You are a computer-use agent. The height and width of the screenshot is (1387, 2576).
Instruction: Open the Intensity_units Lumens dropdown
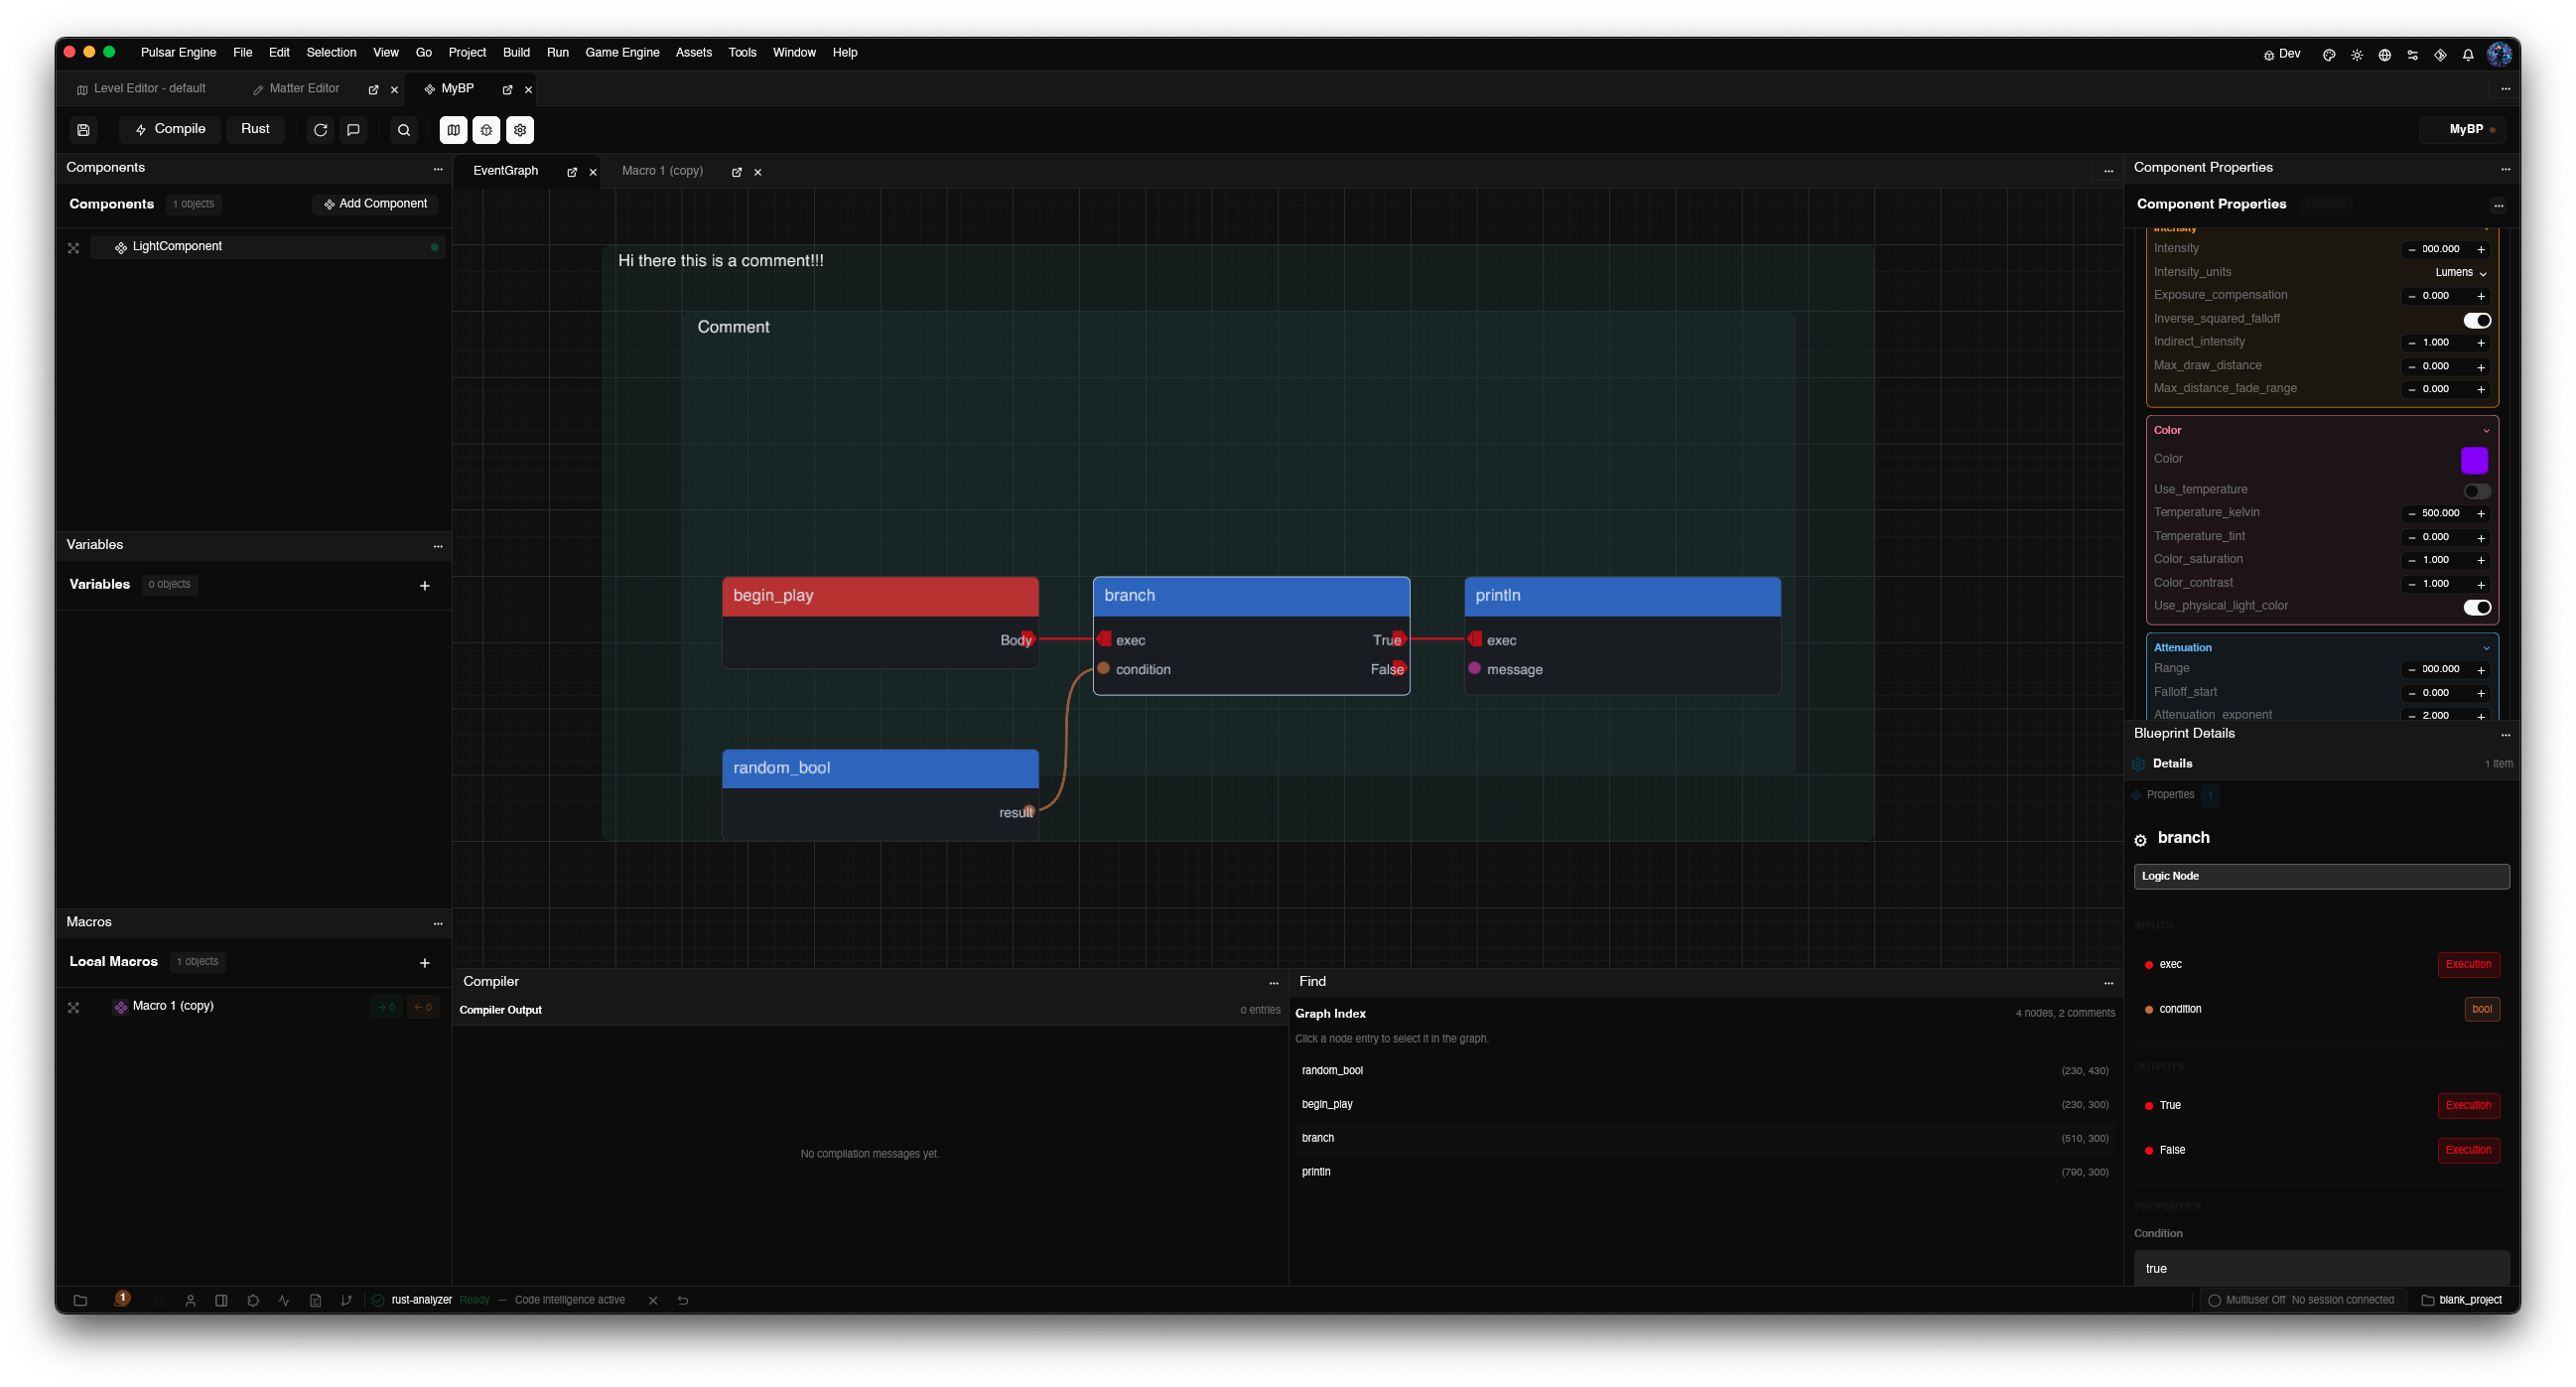[2460, 272]
